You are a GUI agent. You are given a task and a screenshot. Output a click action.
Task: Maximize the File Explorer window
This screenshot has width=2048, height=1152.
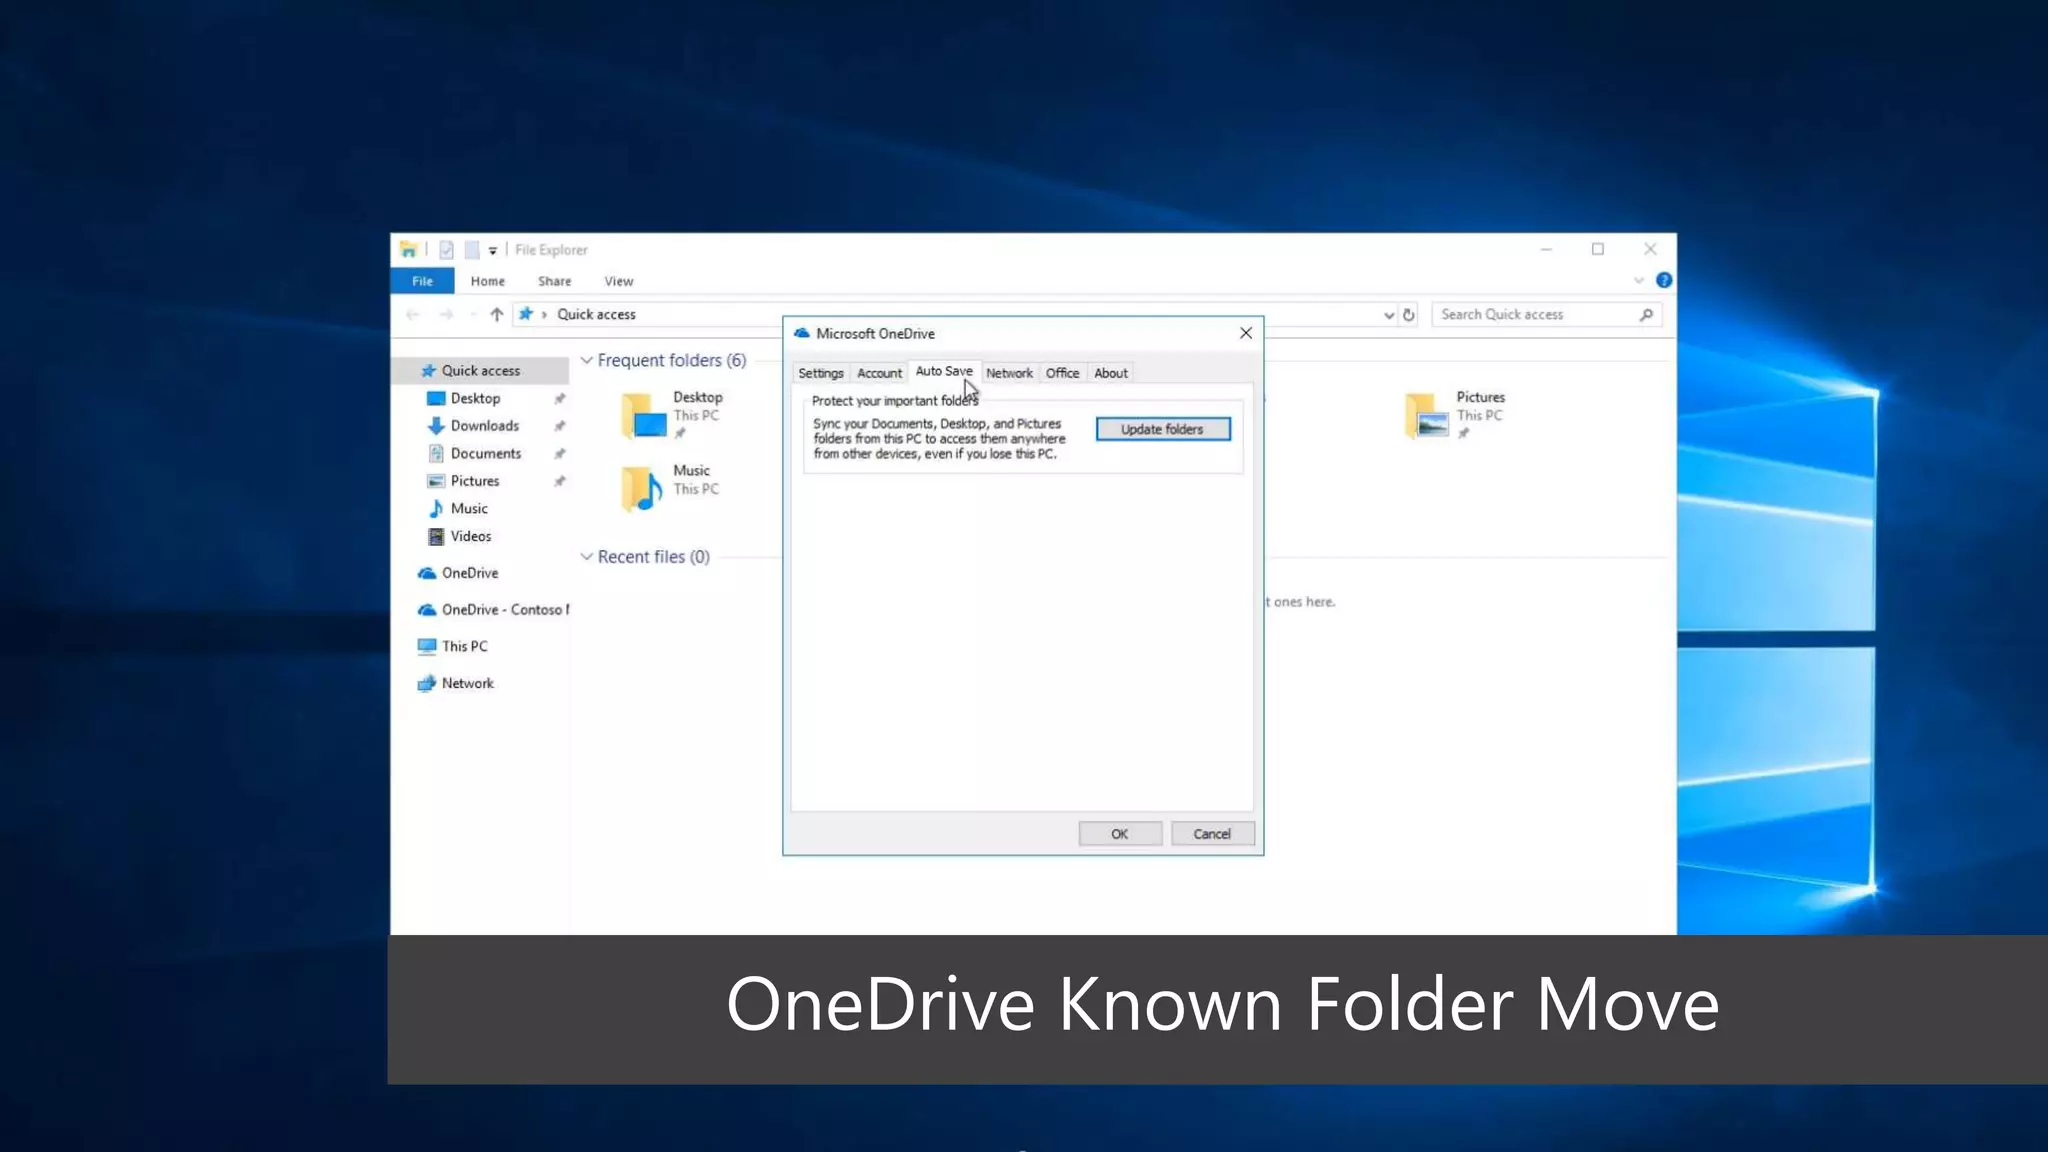pyautogui.click(x=1598, y=249)
